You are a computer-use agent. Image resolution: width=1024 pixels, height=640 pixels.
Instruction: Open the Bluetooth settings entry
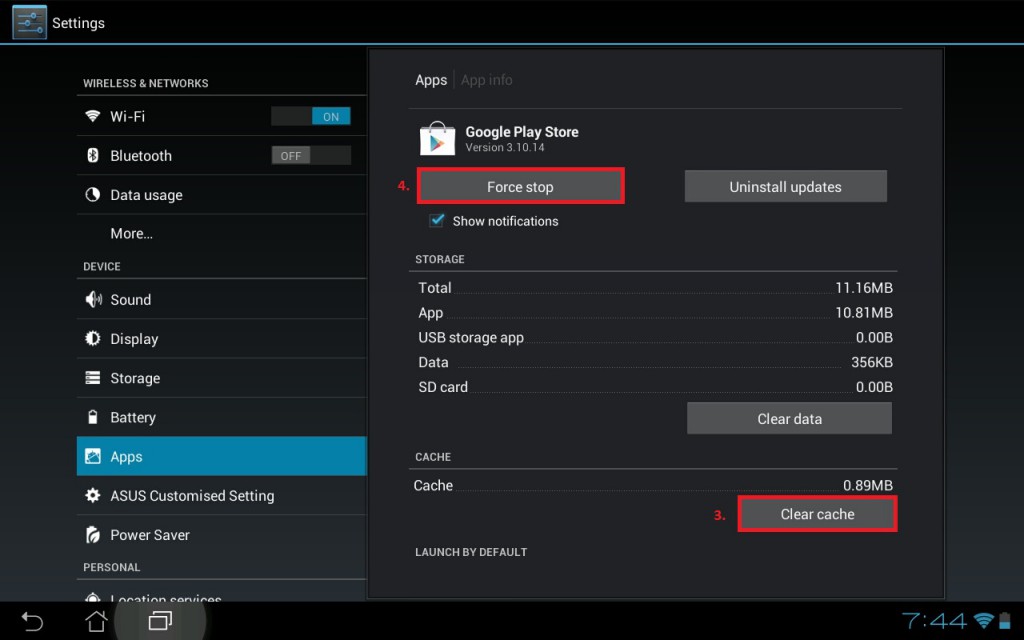click(221, 155)
